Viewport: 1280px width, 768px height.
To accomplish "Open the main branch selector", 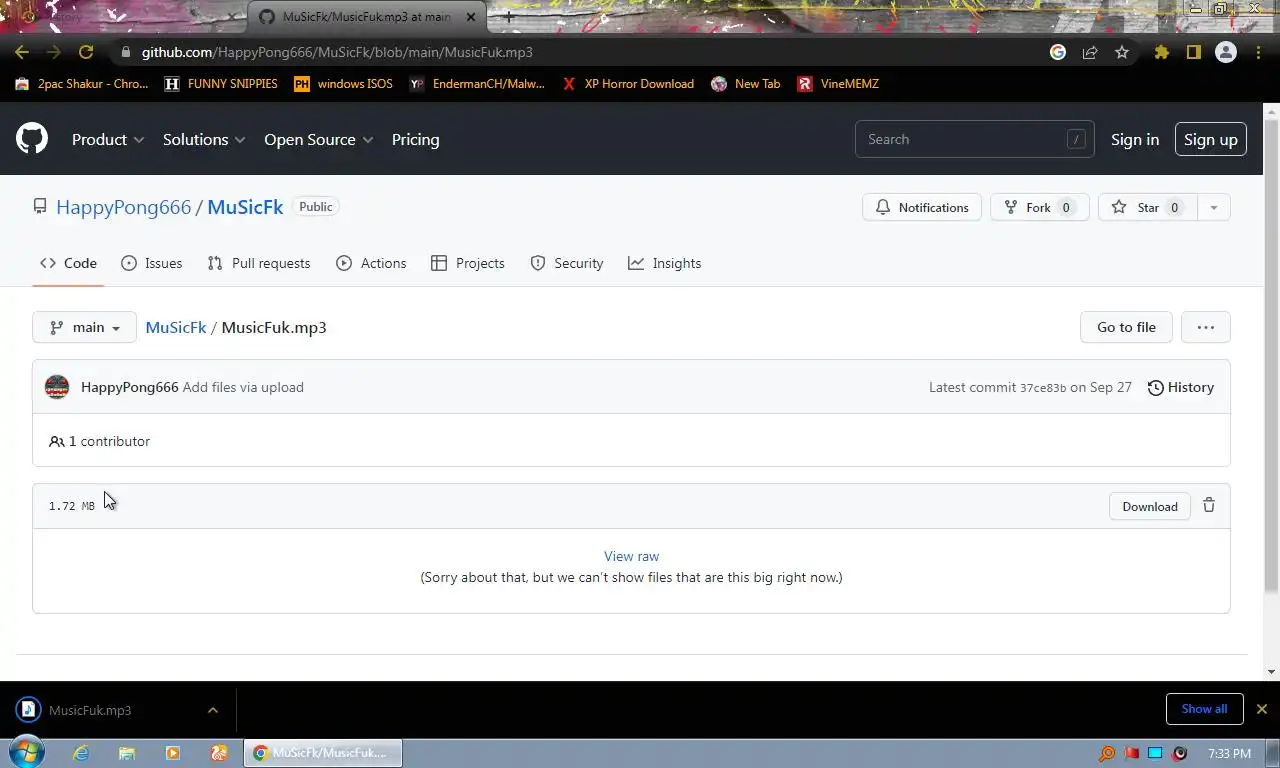I will [x=84, y=327].
